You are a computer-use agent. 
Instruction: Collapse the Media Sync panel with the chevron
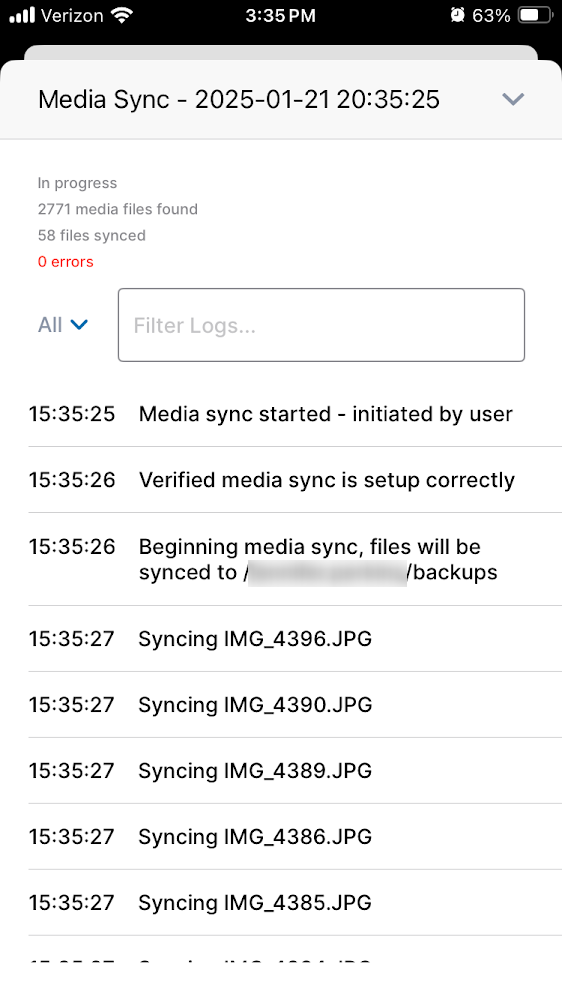[x=513, y=99]
